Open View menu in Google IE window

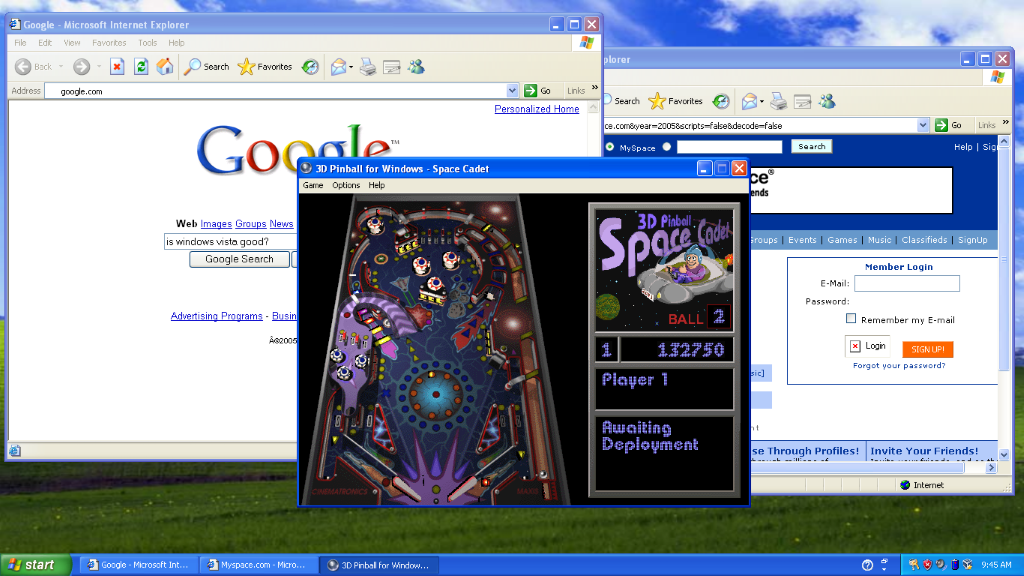click(x=72, y=43)
